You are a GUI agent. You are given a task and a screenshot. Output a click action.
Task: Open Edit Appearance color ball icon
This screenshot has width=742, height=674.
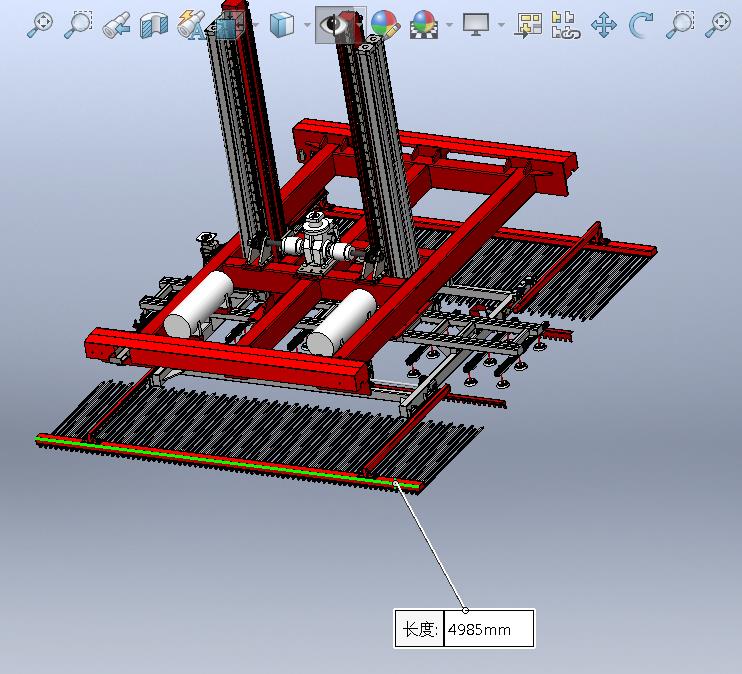(385, 25)
